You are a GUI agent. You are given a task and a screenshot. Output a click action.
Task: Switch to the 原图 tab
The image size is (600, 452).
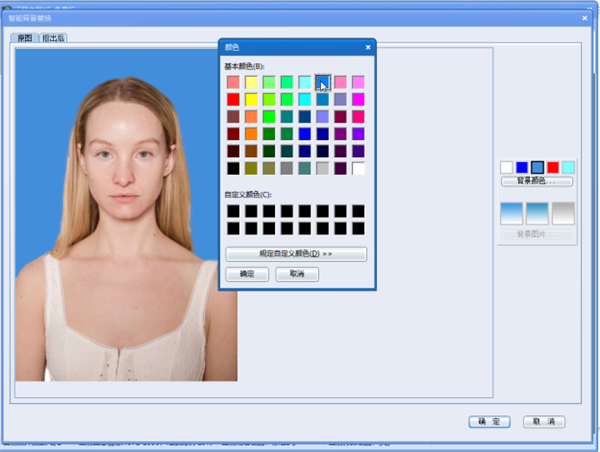pos(25,38)
